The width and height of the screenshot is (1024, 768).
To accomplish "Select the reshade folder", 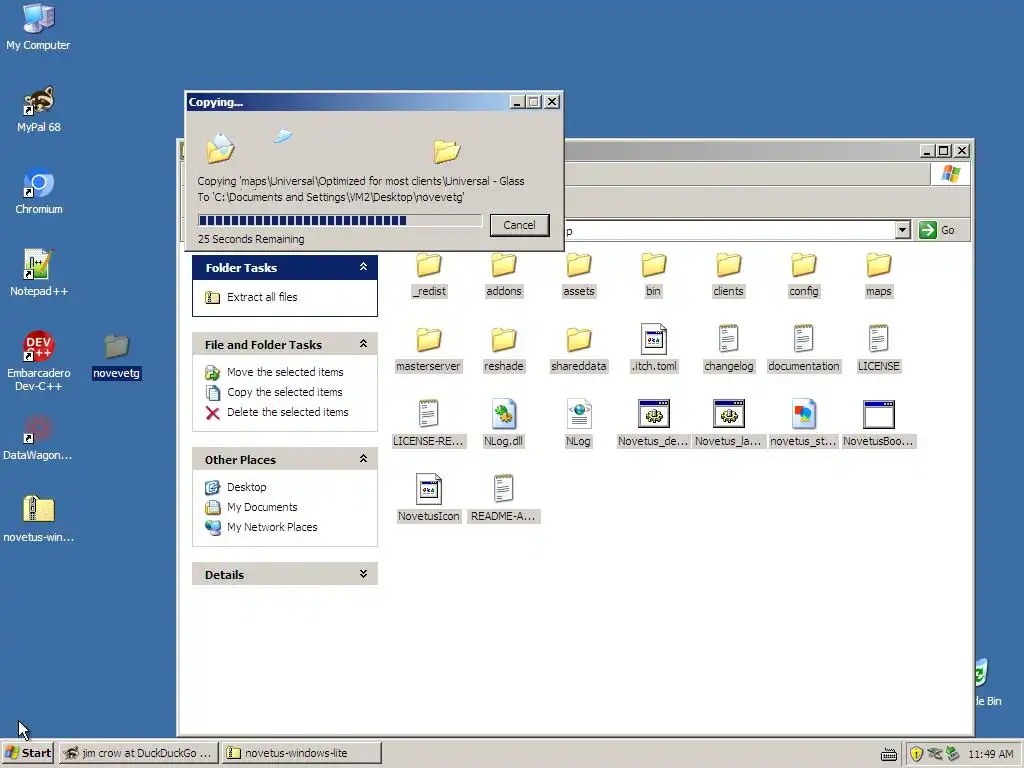I will tap(504, 349).
